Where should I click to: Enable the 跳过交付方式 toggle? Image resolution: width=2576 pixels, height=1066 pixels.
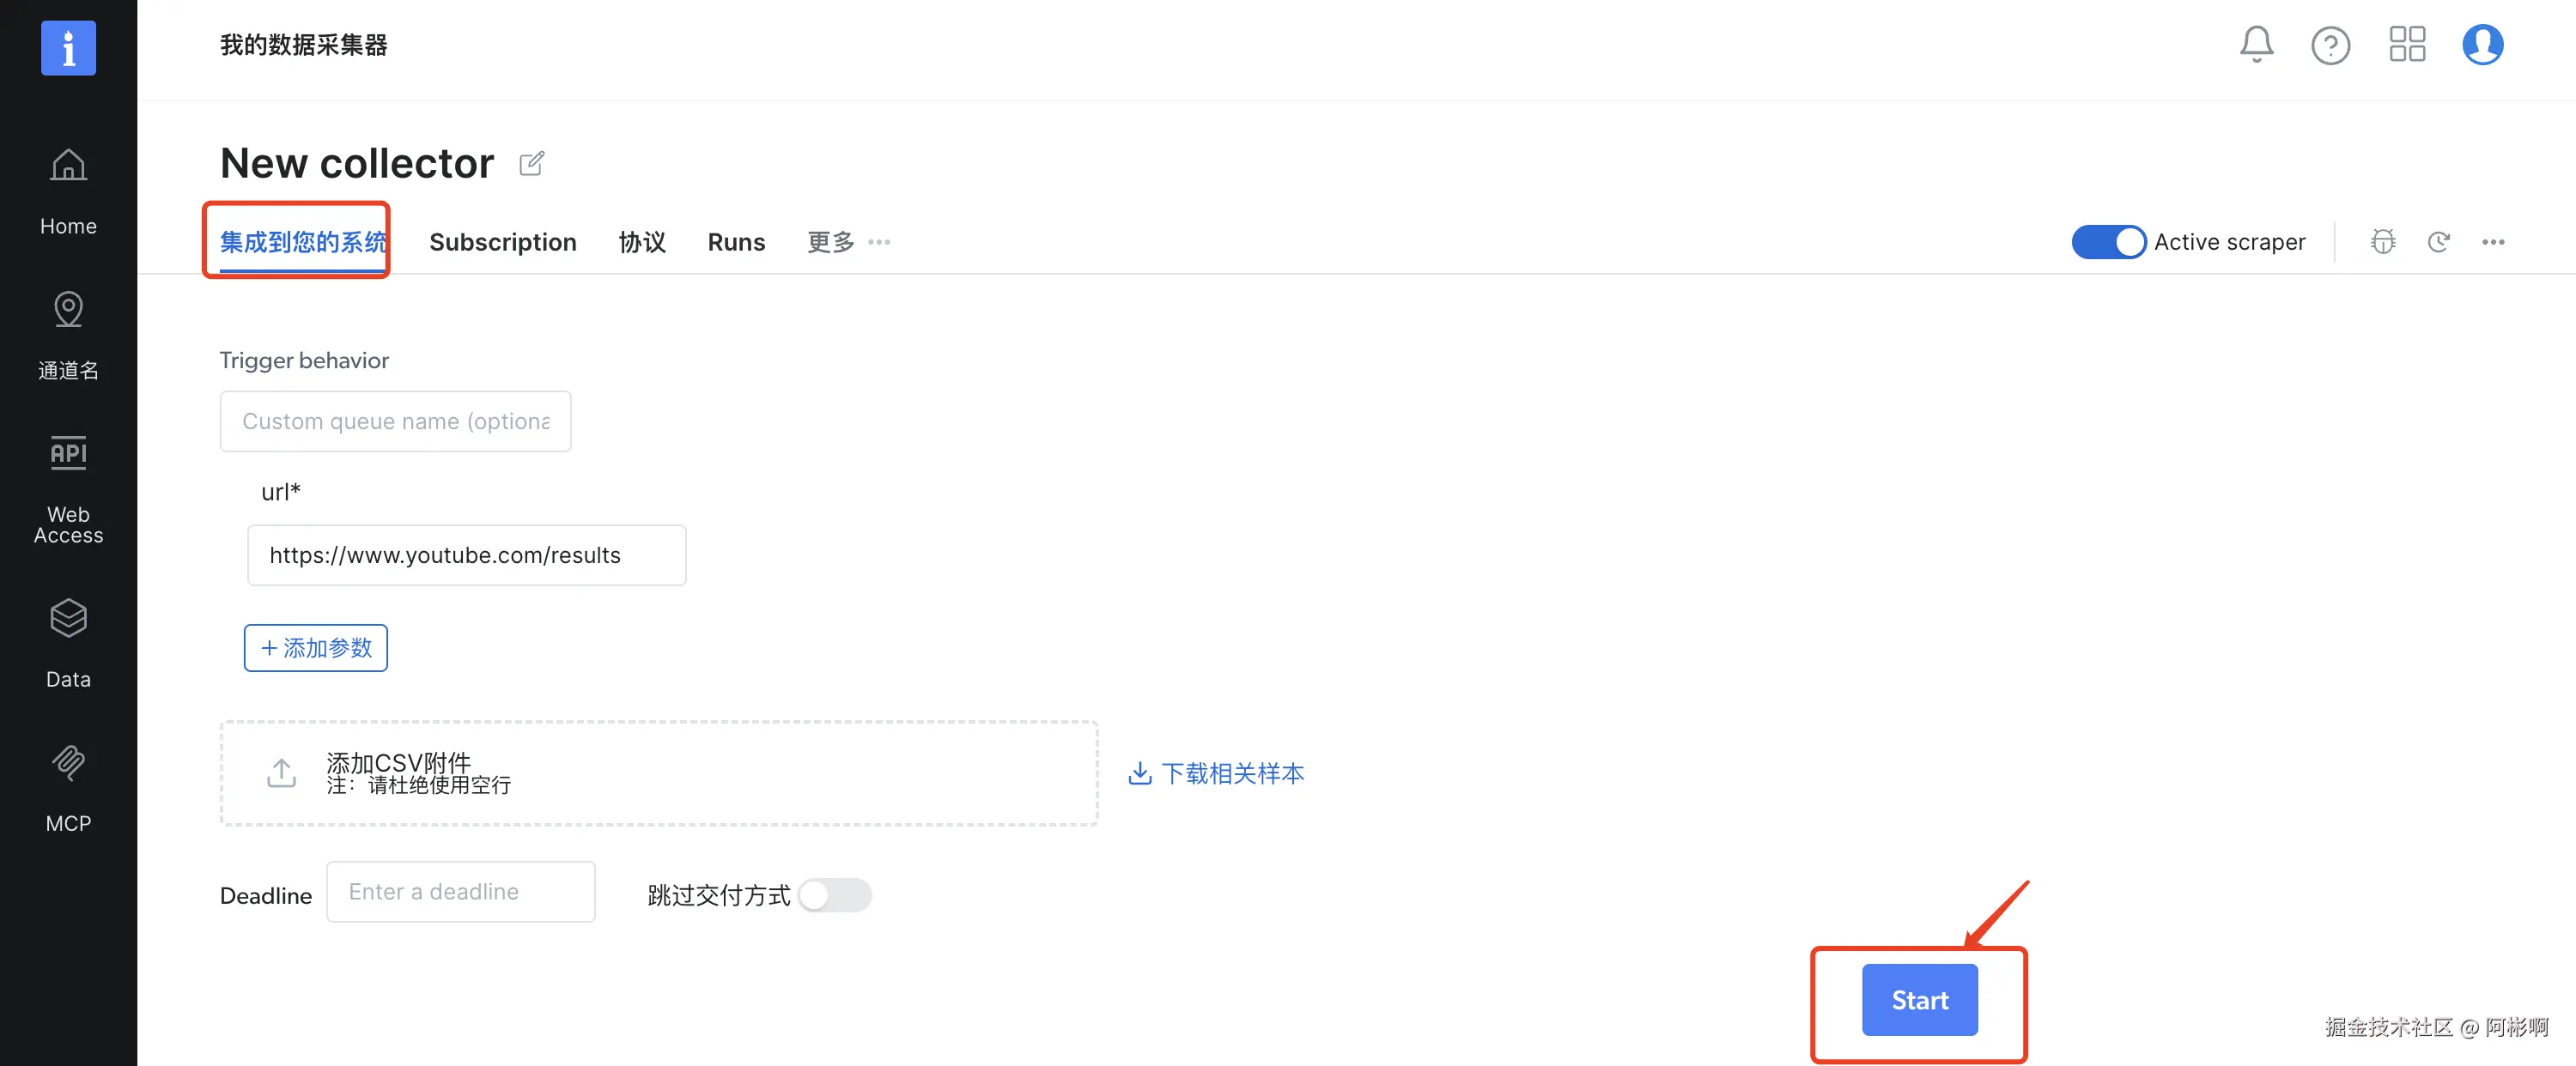835,895
